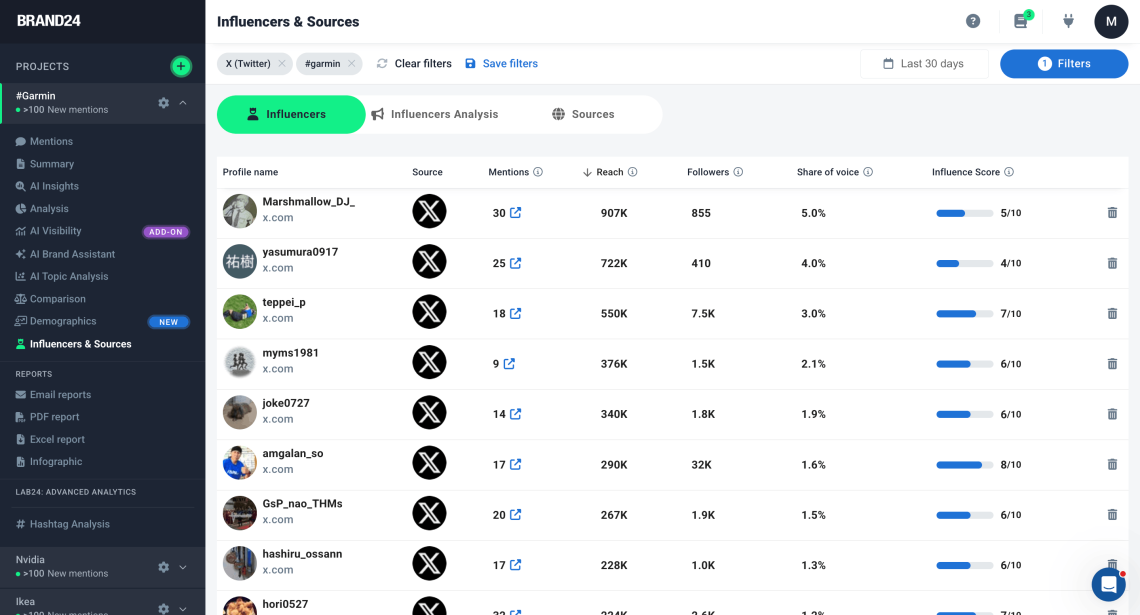Sort the table by Reach column
The image size is (1140, 615).
coord(609,172)
